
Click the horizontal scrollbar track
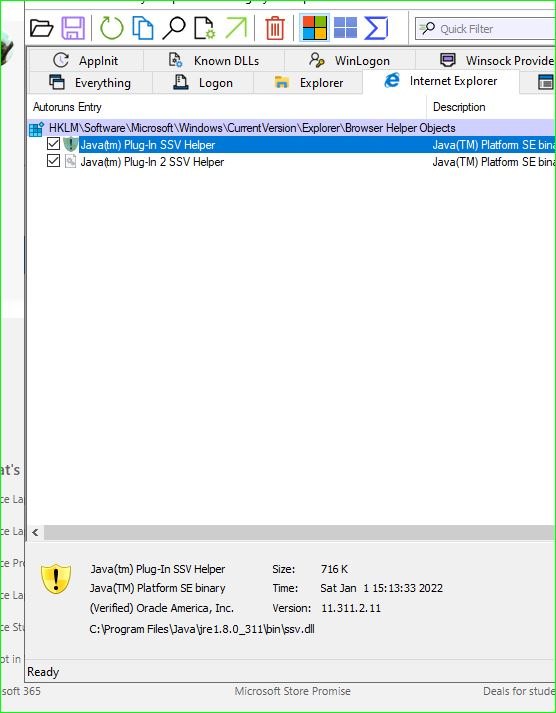pyautogui.click(x=300, y=532)
